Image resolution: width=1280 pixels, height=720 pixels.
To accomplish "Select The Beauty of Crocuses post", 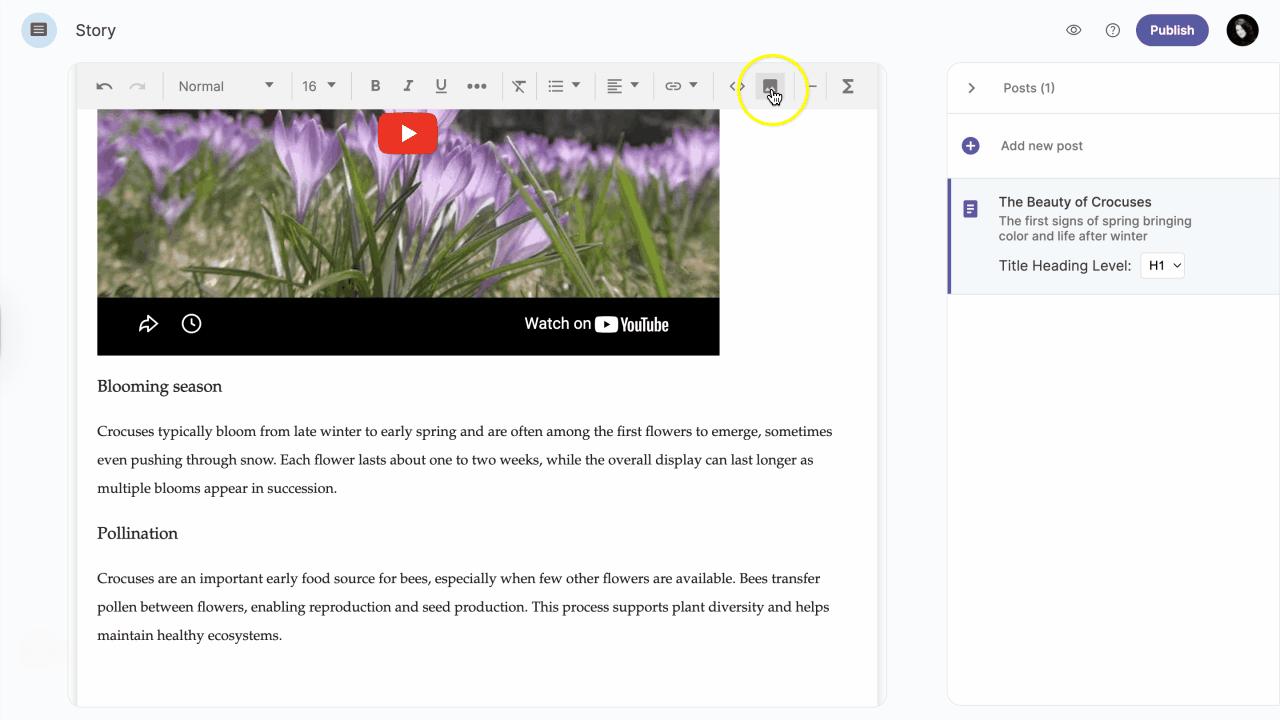I will click(1075, 202).
